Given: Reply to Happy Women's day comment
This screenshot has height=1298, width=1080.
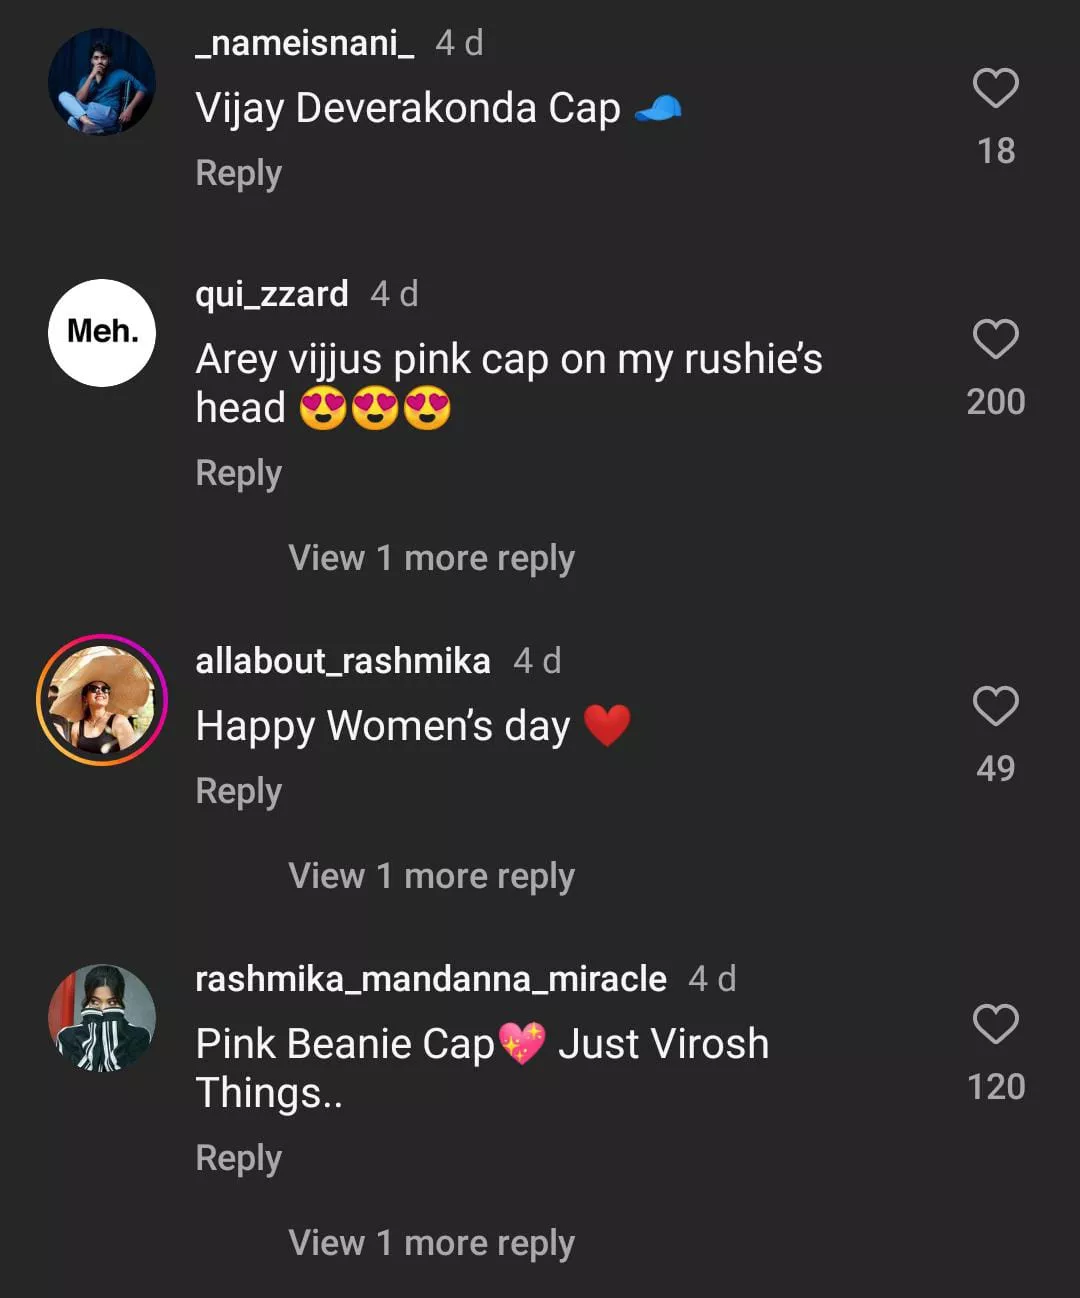Looking at the screenshot, I should click(x=238, y=791).
